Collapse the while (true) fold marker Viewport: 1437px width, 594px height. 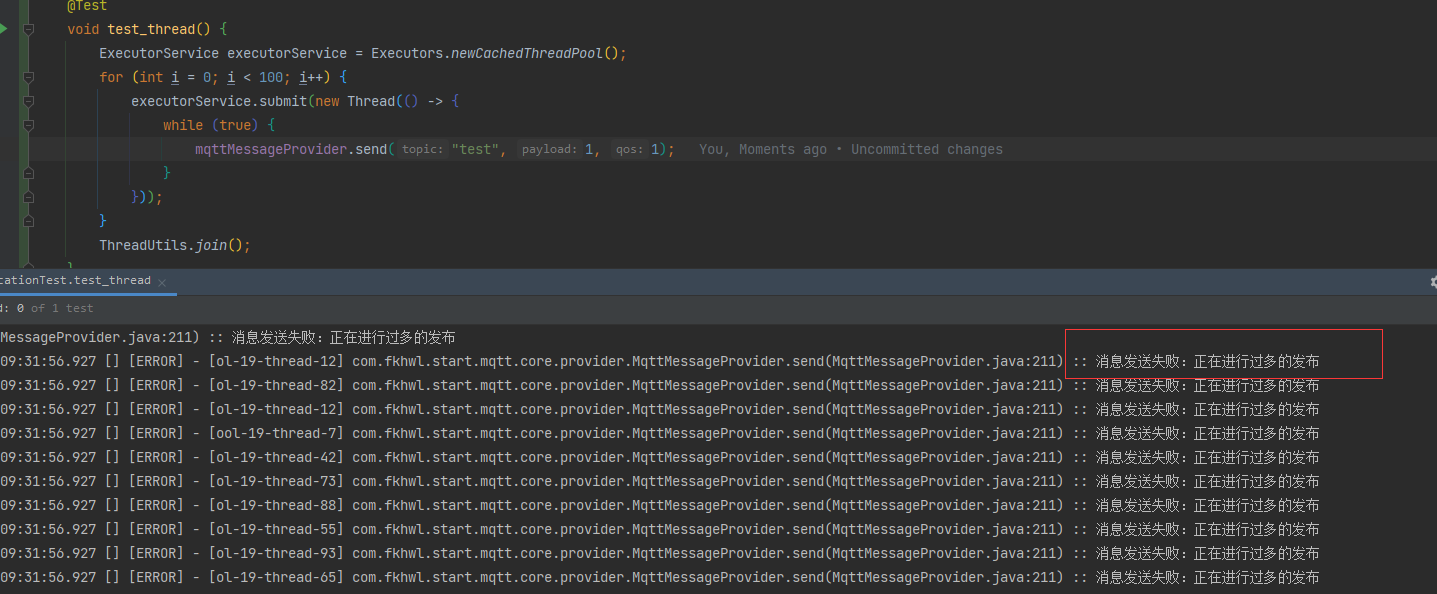coord(29,125)
